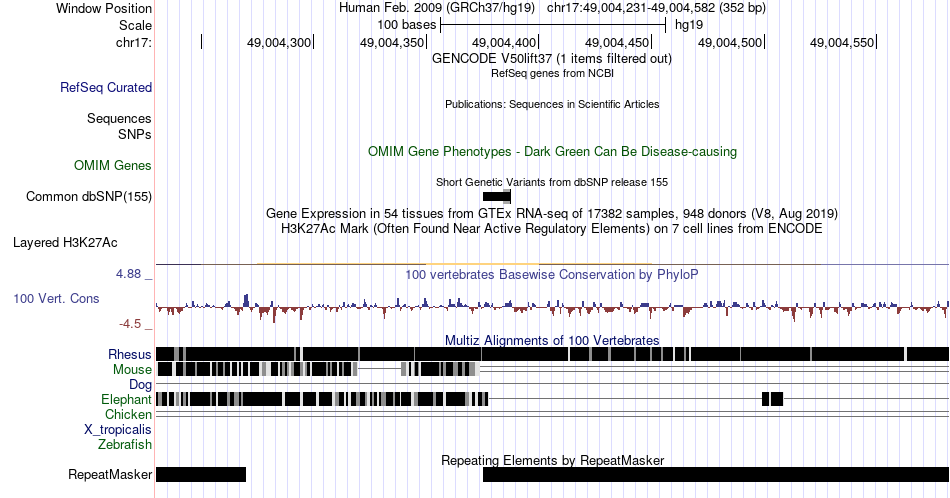Screen dimensions: 950x498
Task: Click the left RepeatMasker block
Action: pos(201,474)
